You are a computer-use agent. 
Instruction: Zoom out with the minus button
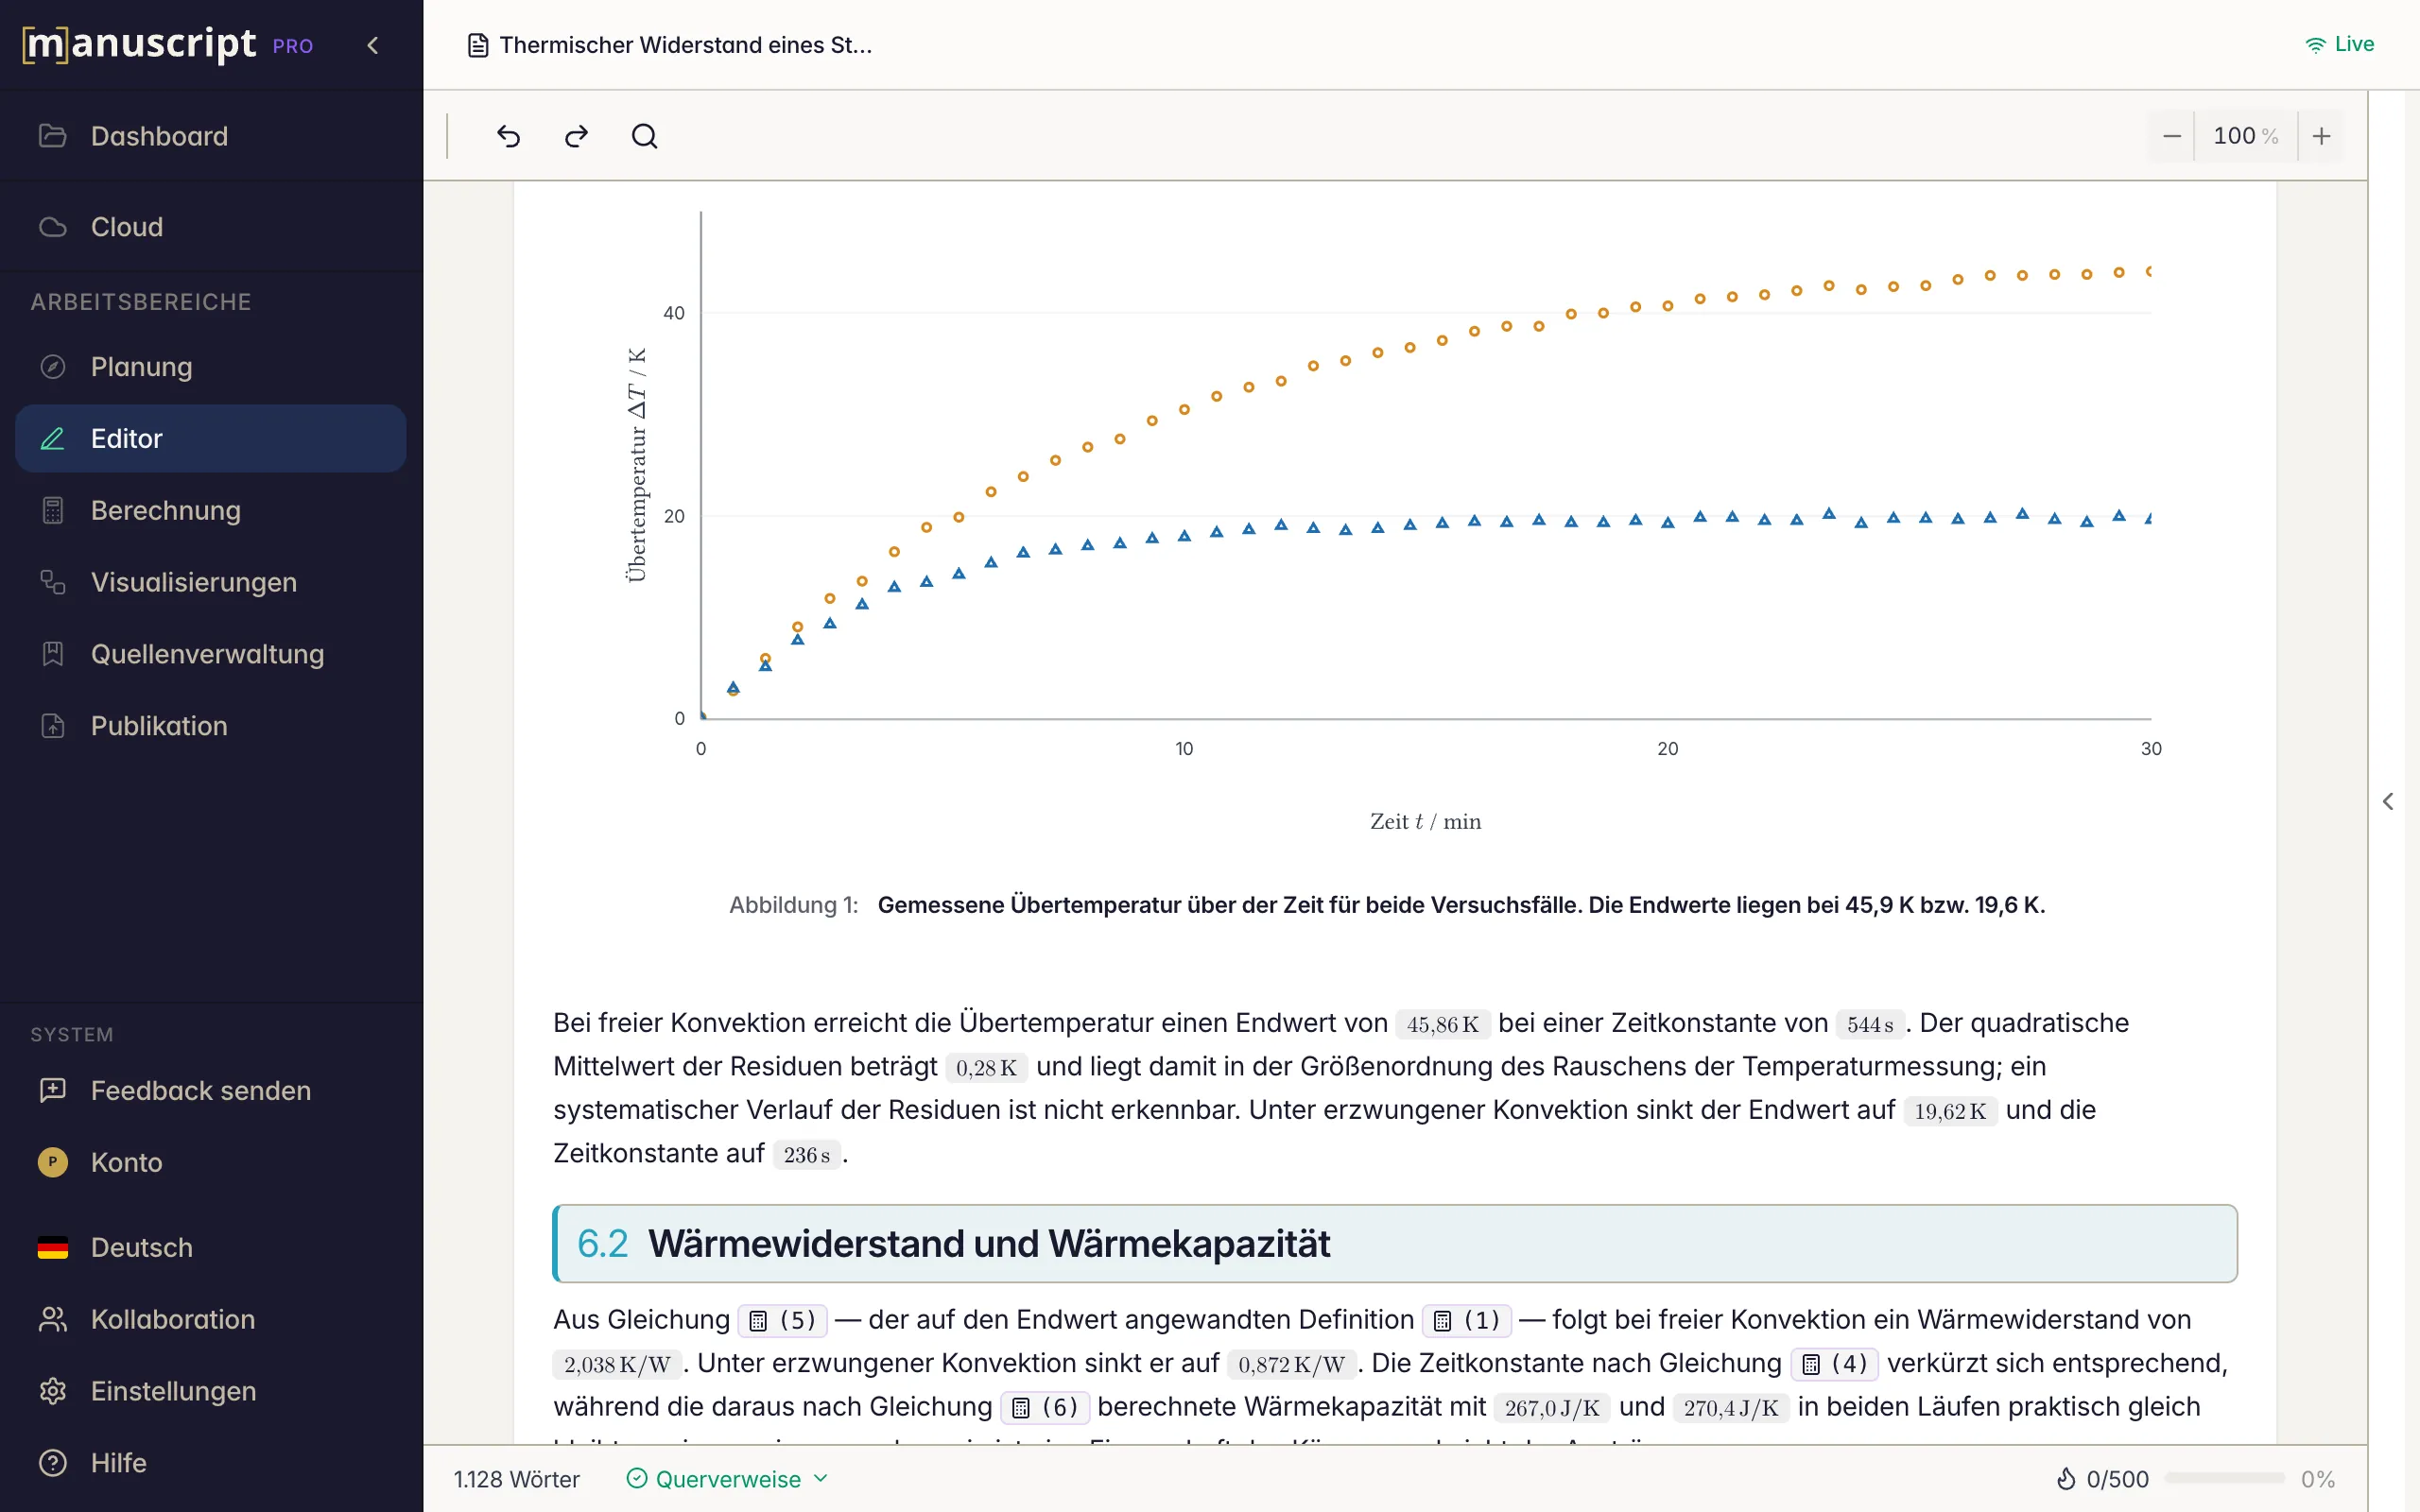point(2171,136)
